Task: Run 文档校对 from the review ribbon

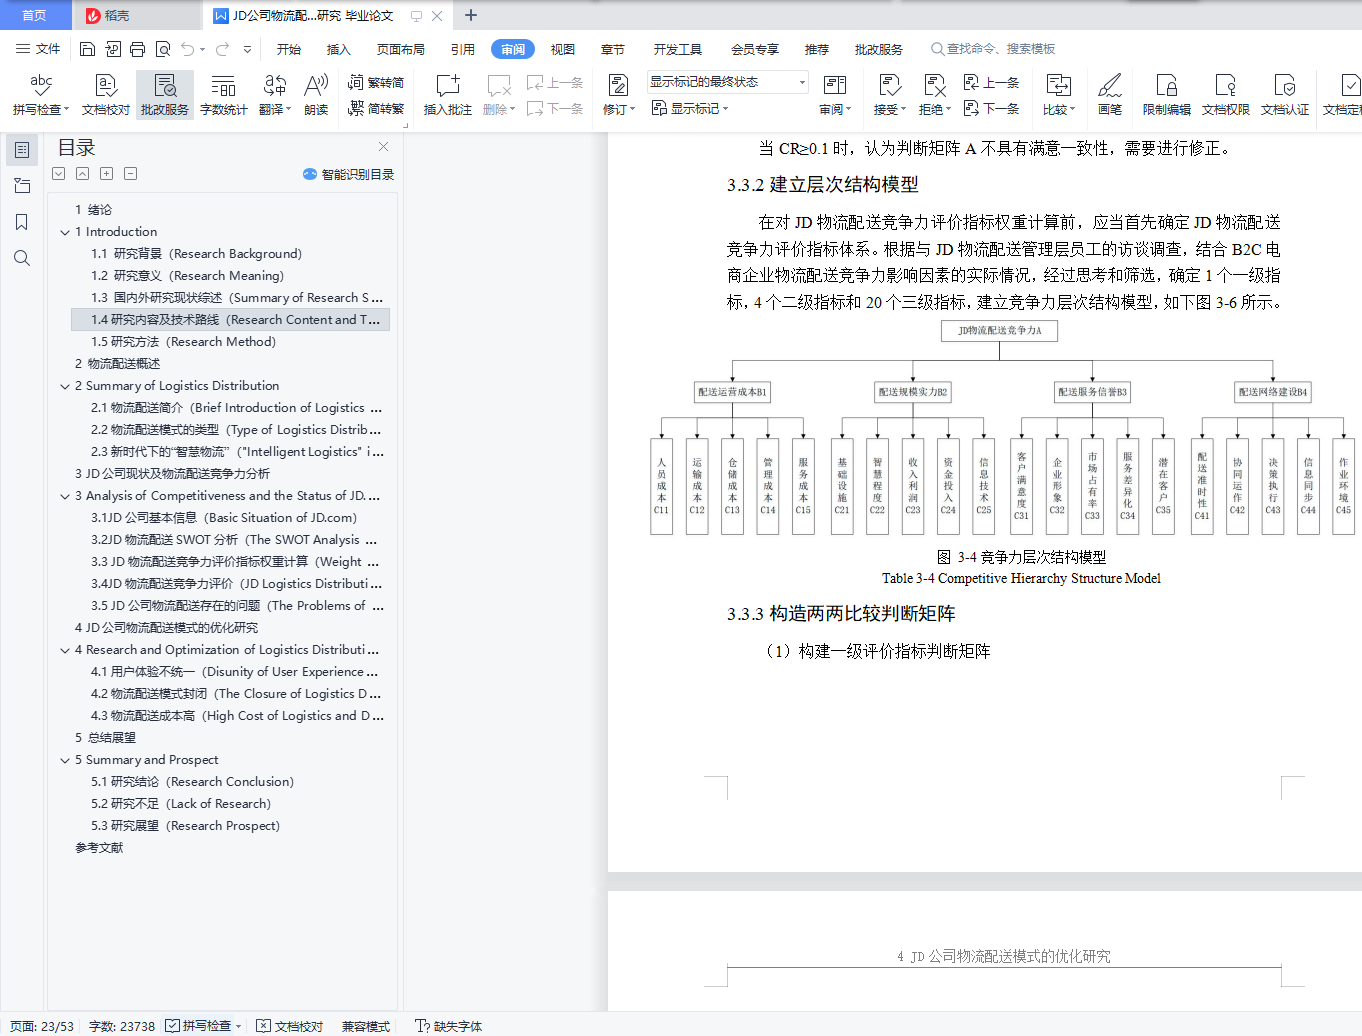Action: (x=106, y=95)
